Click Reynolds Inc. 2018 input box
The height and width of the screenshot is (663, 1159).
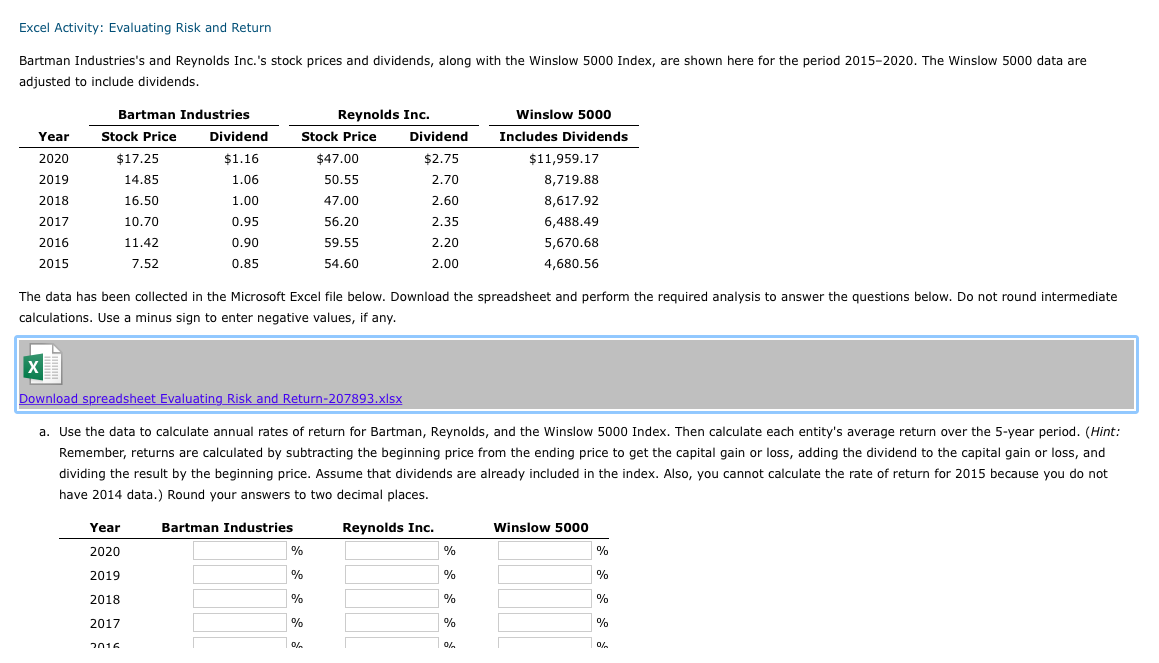(x=390, y=597)
